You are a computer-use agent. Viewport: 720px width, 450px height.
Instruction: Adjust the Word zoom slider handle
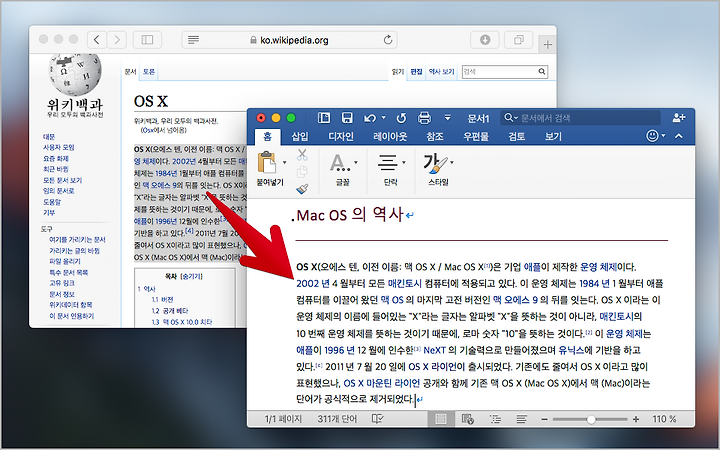(591, 419)
